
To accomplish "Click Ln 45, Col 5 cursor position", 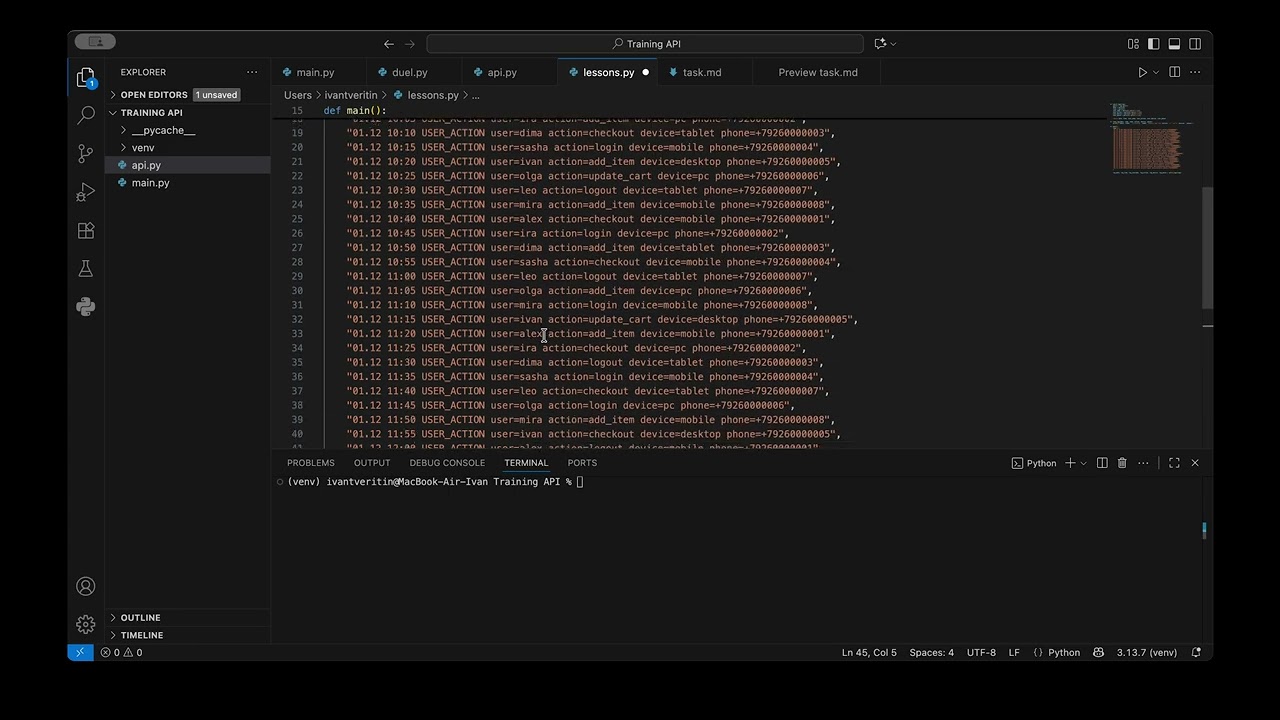I will click(869, 652).
